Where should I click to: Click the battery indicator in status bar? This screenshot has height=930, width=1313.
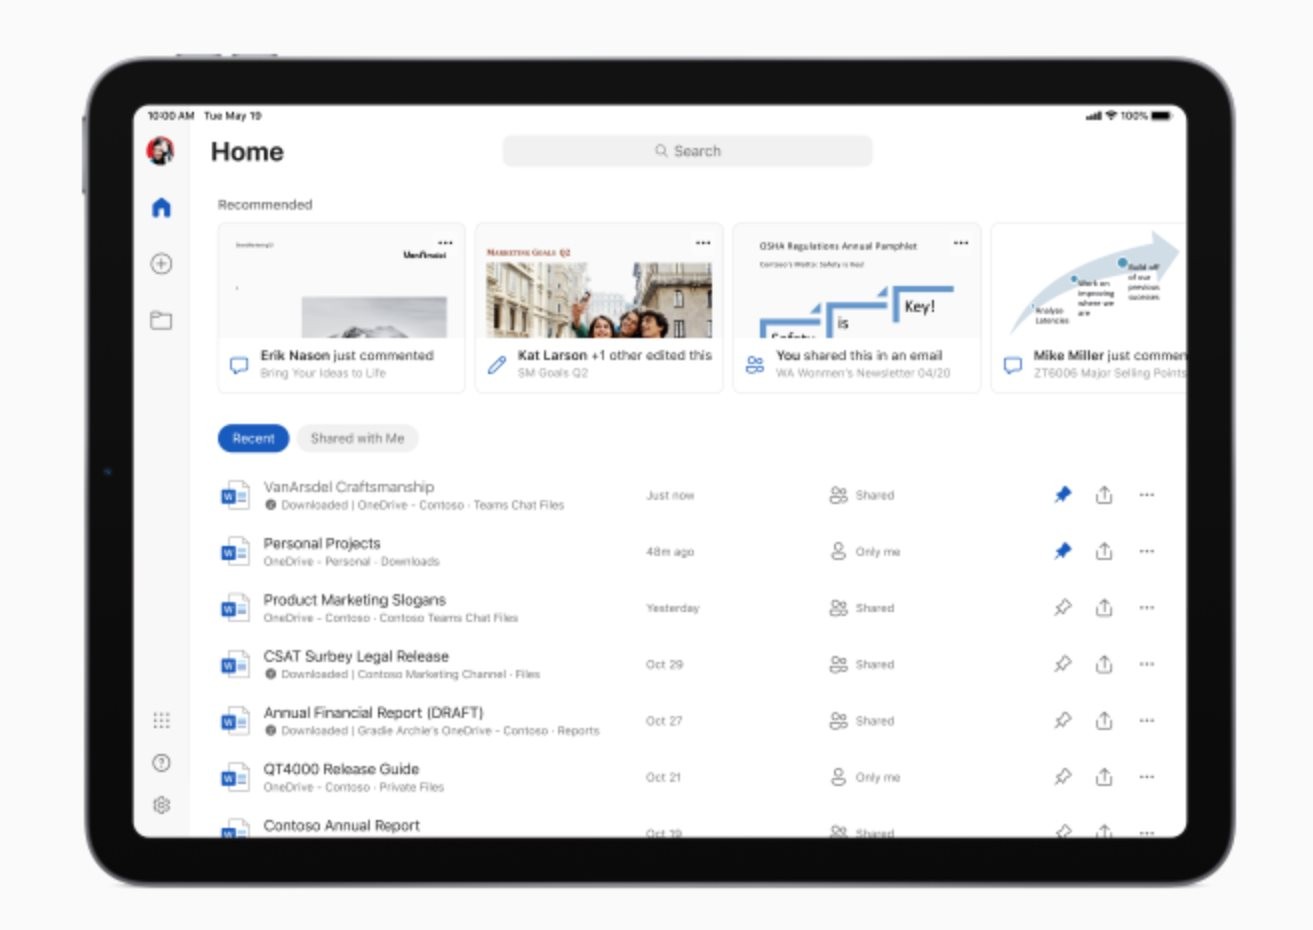coord(1161,116)
